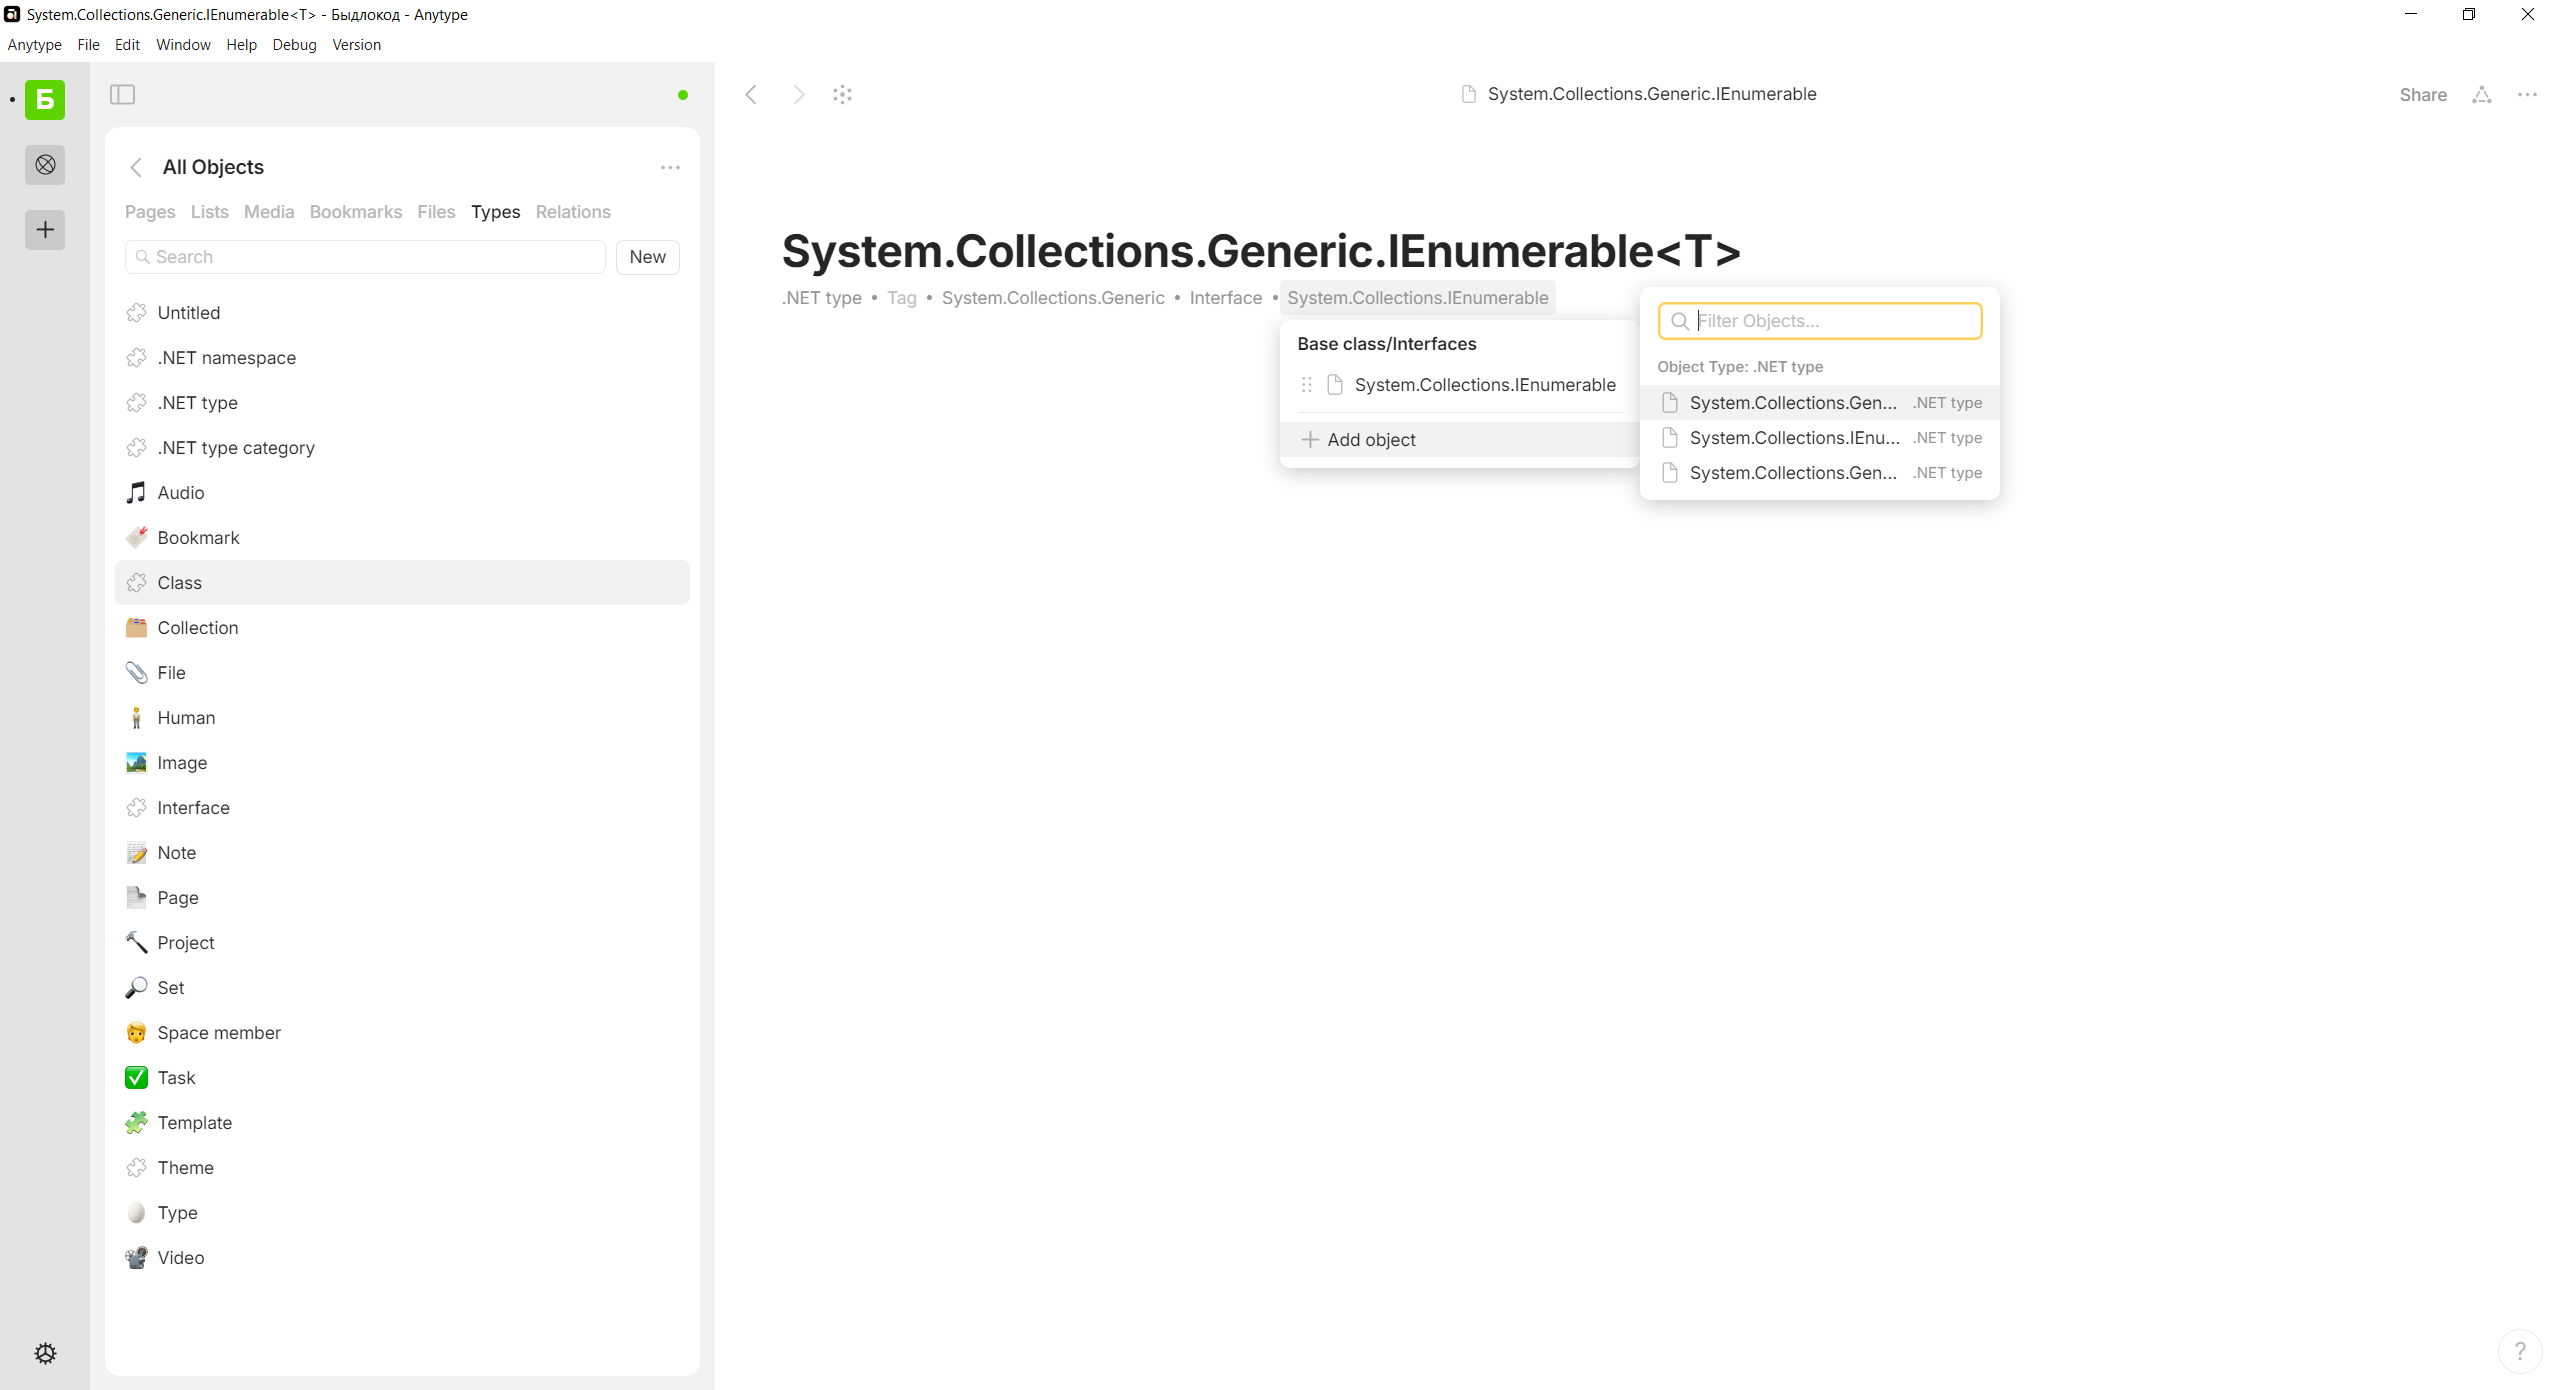Switch to the Bookmarks tab
Screen dimensions: 2560x1390
tap(356, 212)
